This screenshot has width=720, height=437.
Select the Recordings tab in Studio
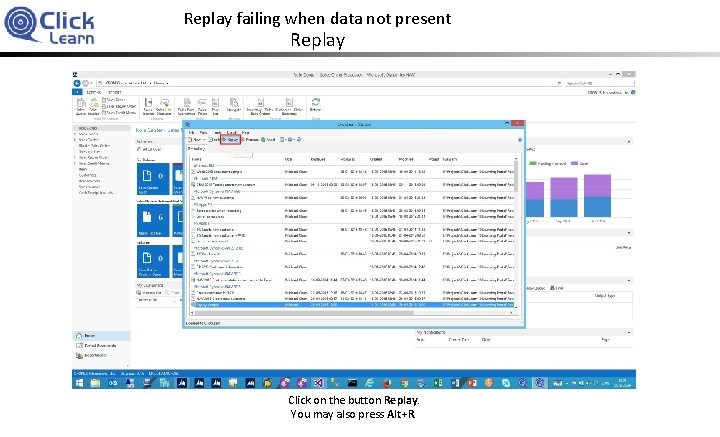click(197, 149)
